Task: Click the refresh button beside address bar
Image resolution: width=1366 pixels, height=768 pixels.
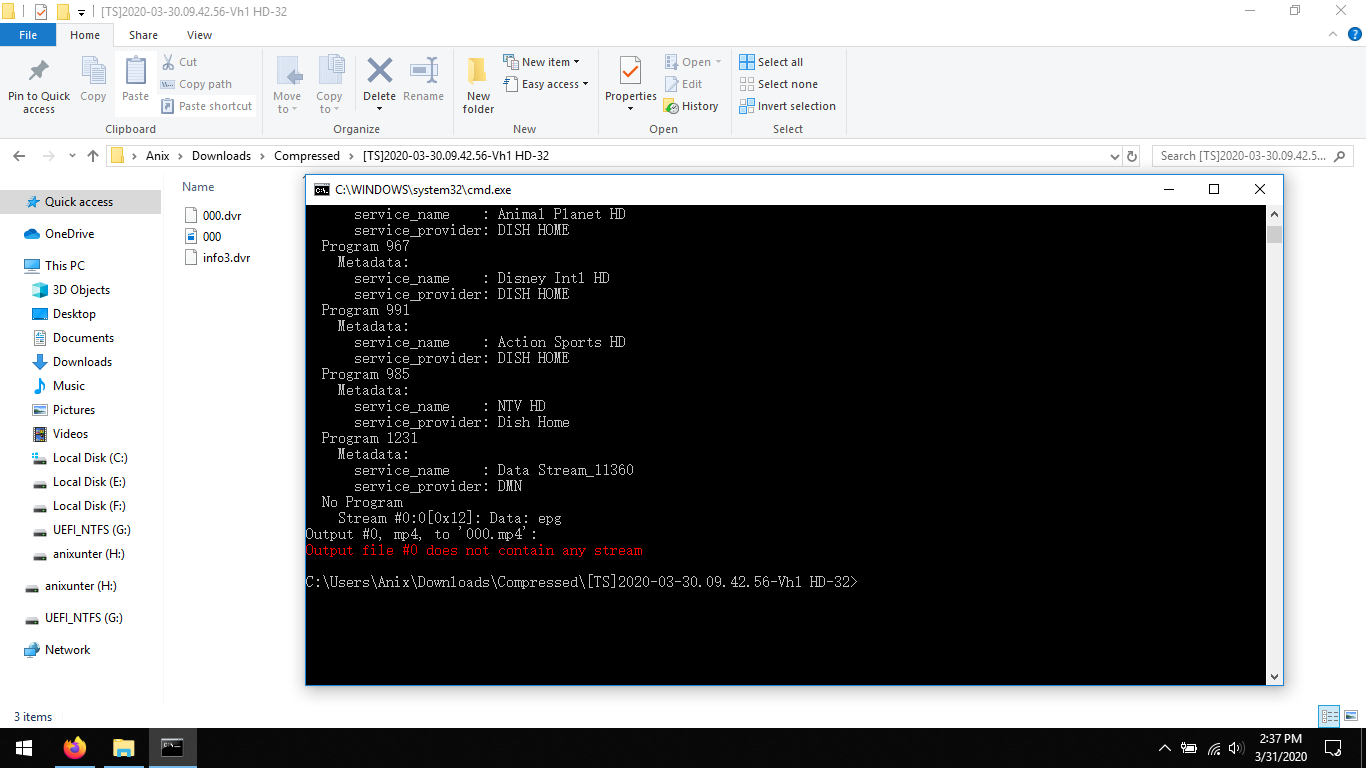Action: coord(1132,156)
